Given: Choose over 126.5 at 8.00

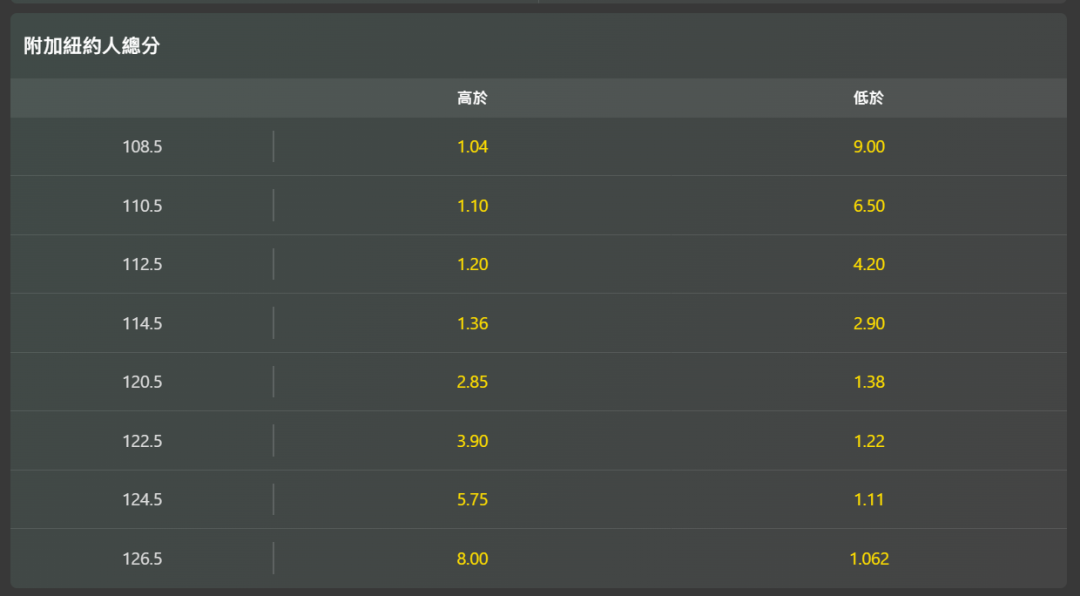Looking at the screenshot, I should [x=472, y=559].
